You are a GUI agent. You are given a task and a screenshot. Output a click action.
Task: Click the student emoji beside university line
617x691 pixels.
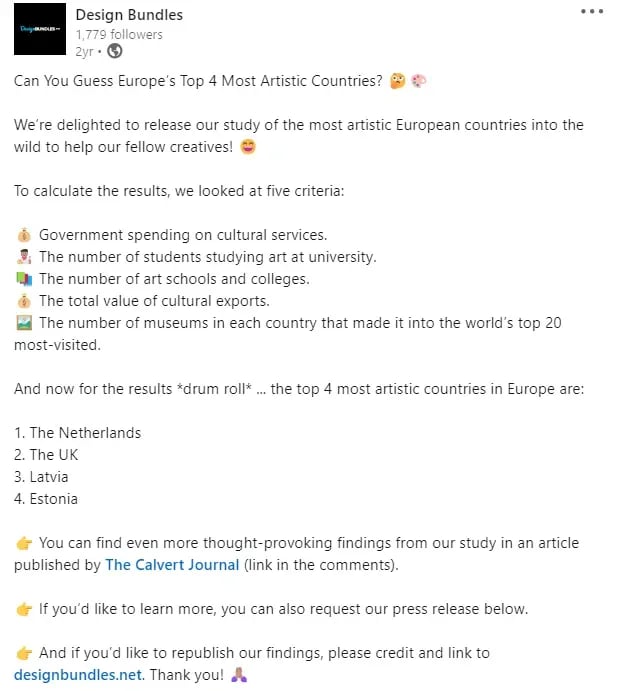point(24,256)
